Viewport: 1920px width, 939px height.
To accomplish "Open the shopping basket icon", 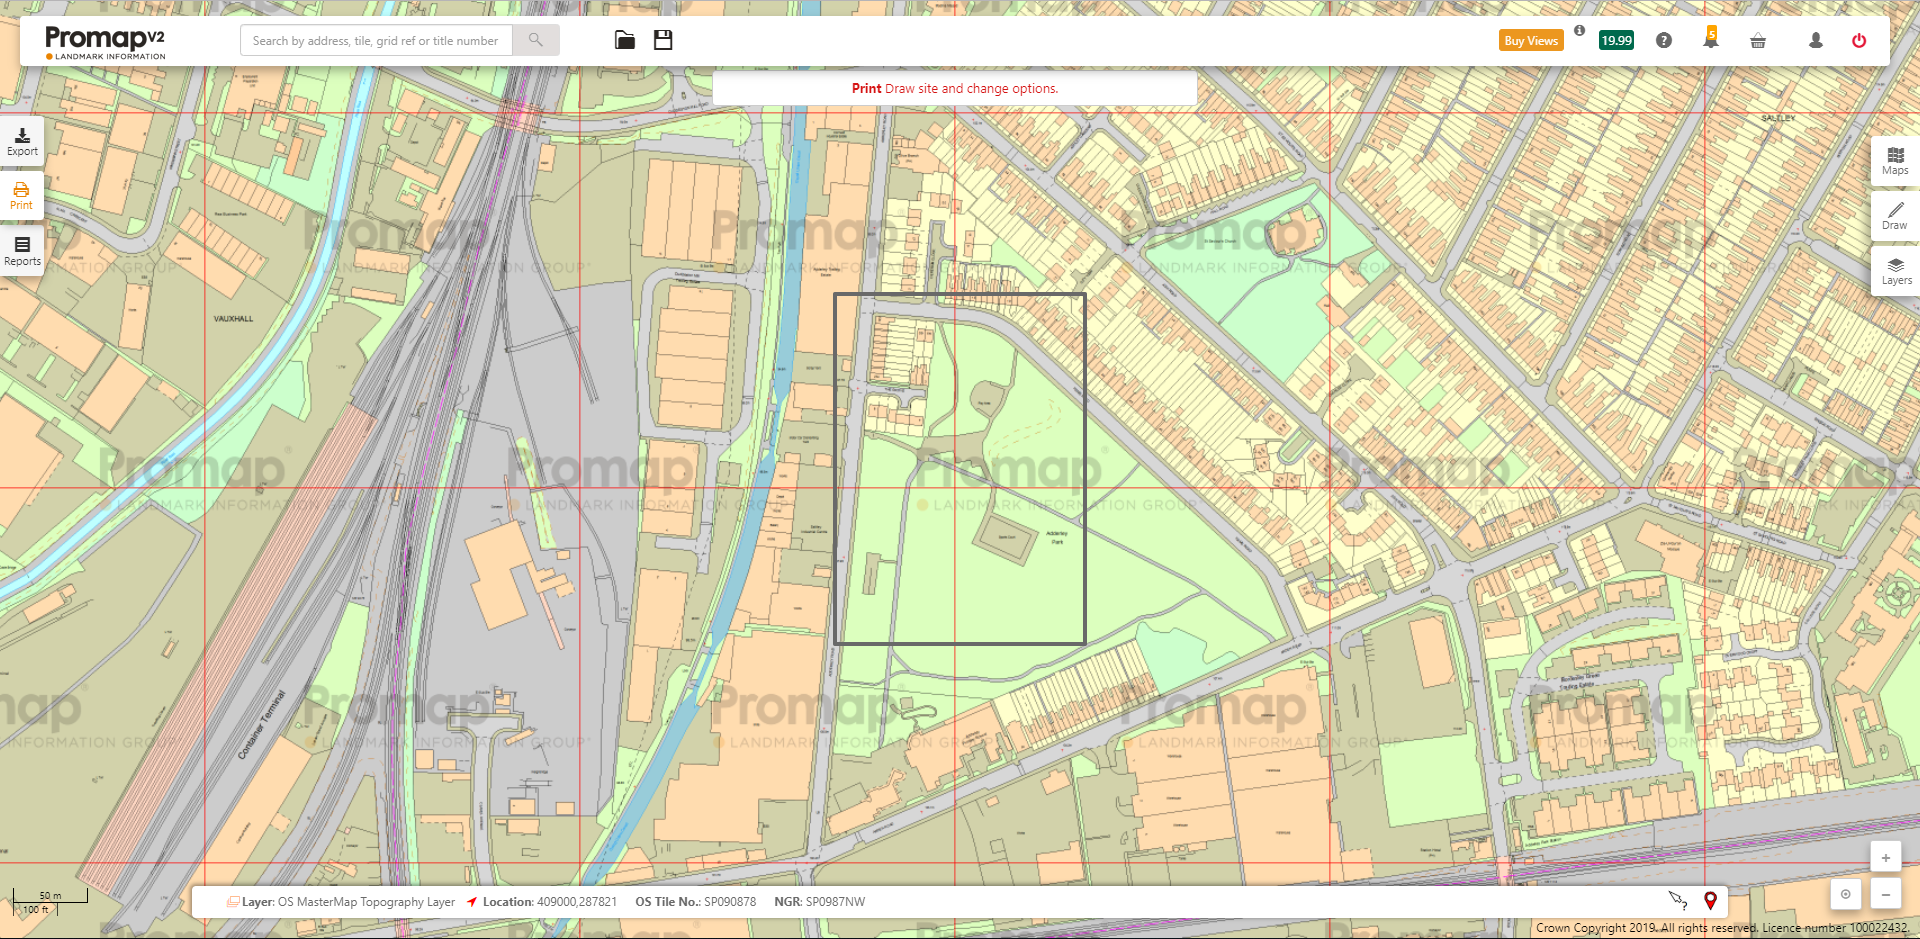I will (1758, 41).
